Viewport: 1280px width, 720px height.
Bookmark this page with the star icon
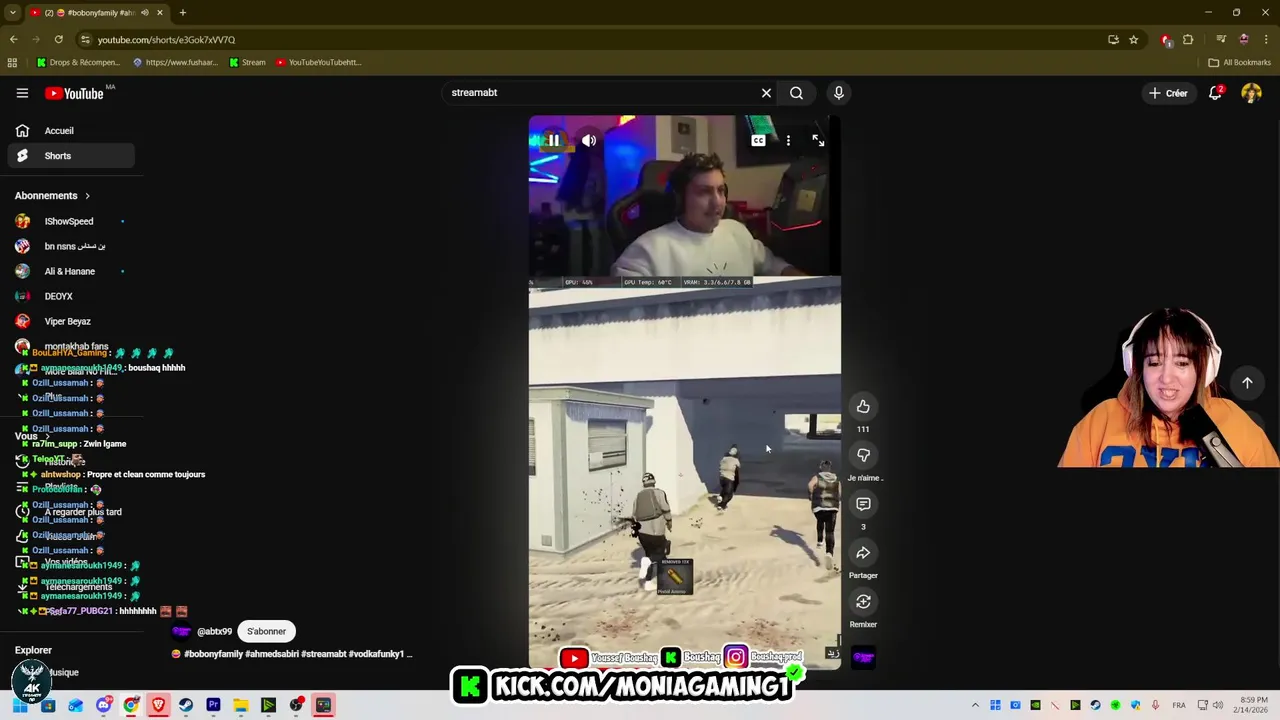(x=1133, y=40)
